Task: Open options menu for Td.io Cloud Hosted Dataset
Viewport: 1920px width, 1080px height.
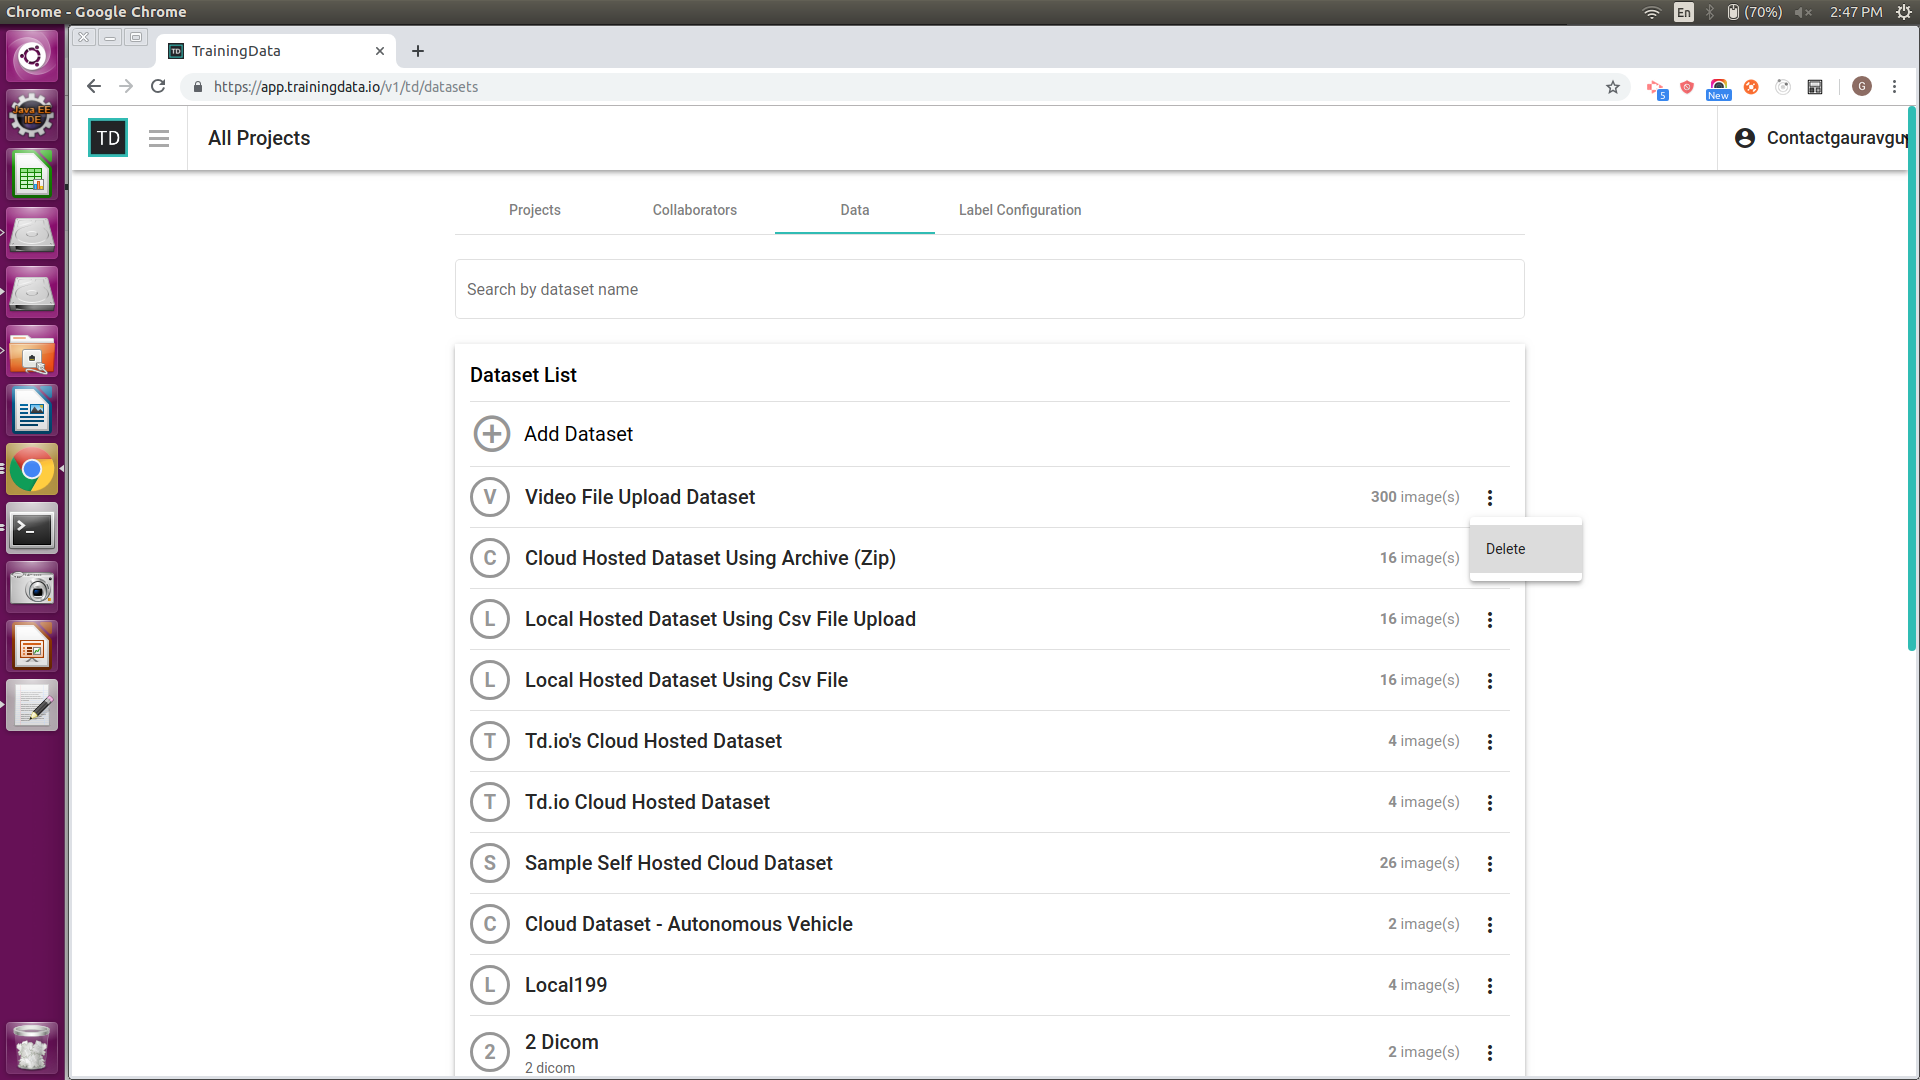Action: tap(1489, 802)
